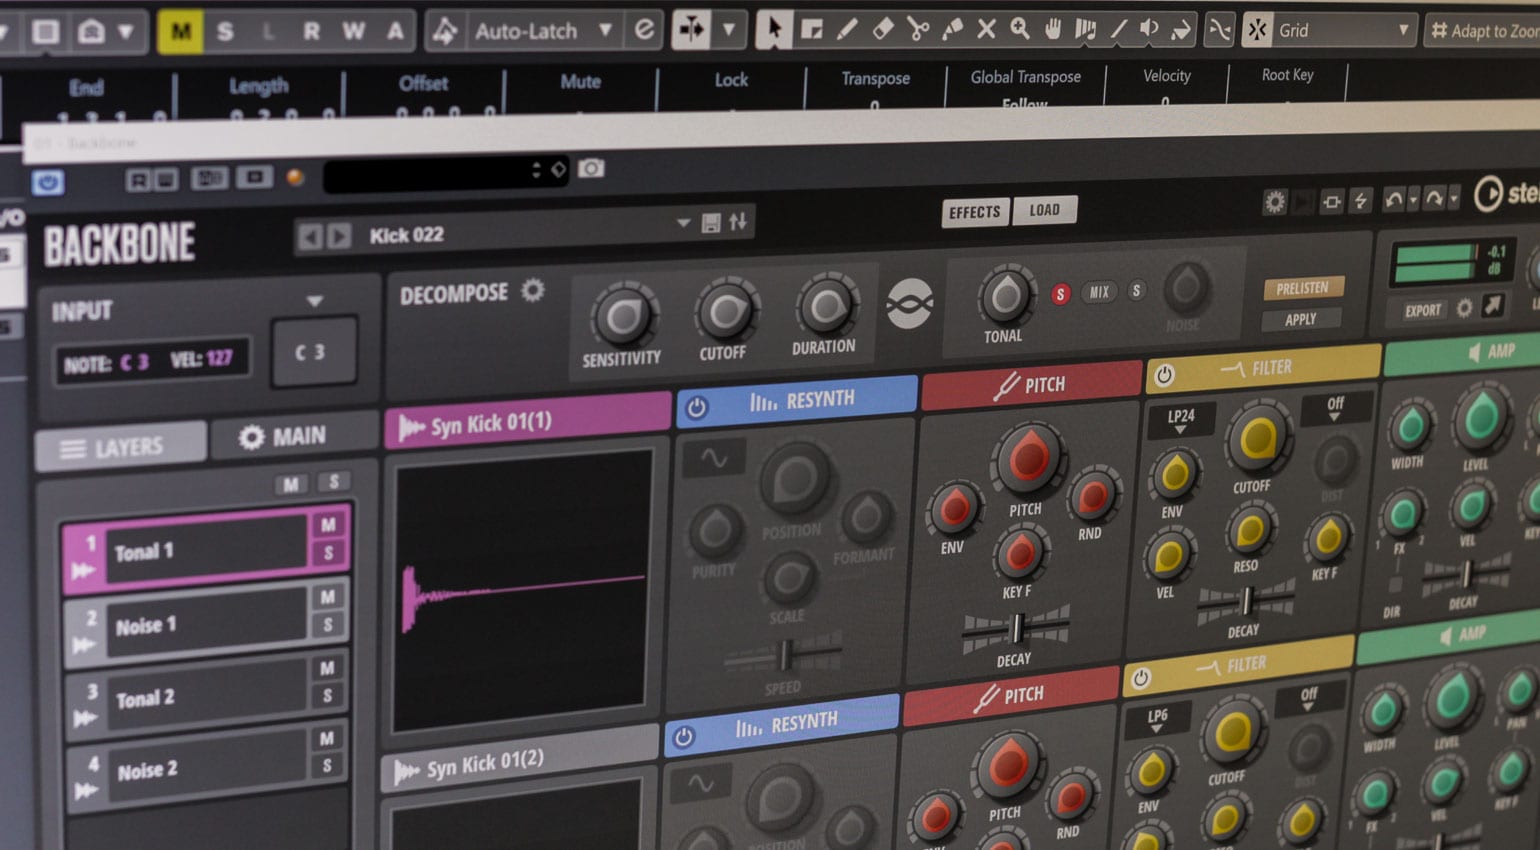Open the LP6 filter type dropdown
1540x850 pixels.
coord(1157,720)
